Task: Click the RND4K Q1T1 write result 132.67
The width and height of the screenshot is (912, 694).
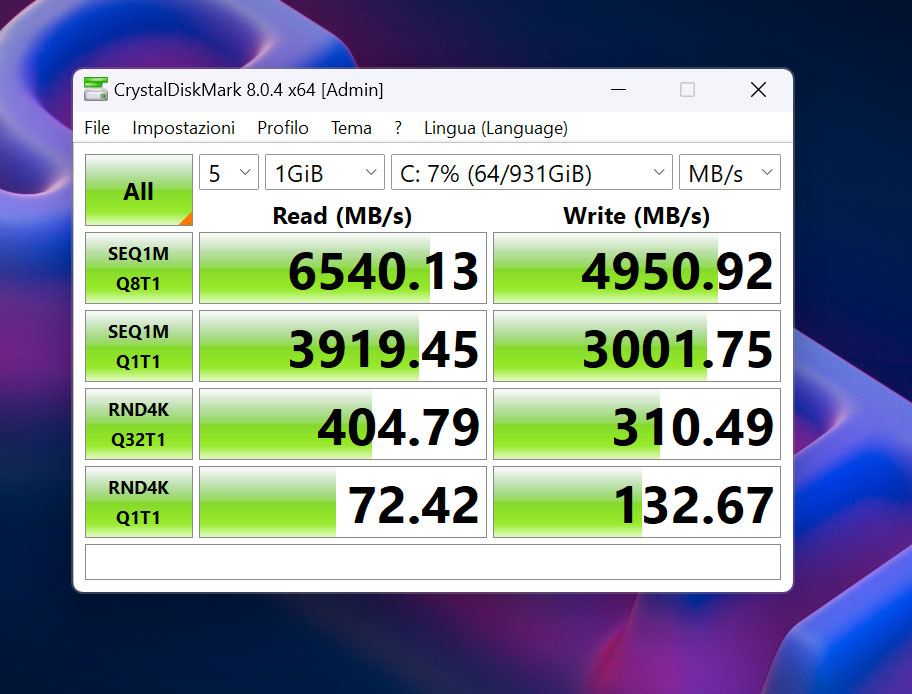Action: pyautogui.click(x=637, y=502)
